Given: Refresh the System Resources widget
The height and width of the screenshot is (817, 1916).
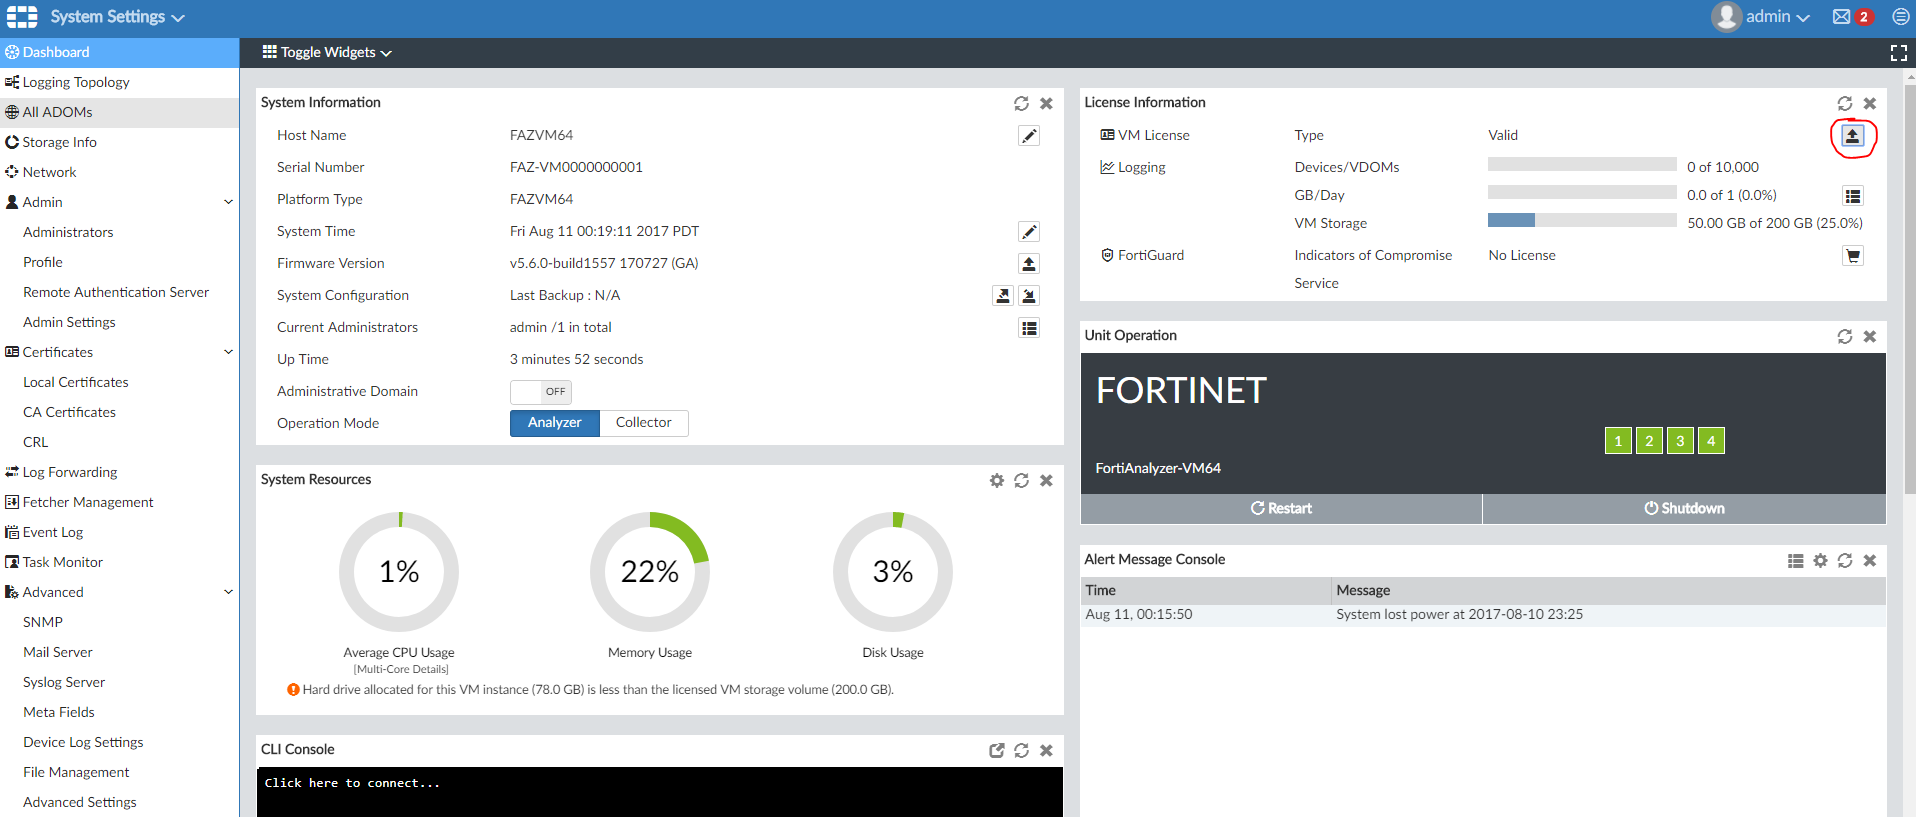Looking at the screenshot, I should point(1021,480).
